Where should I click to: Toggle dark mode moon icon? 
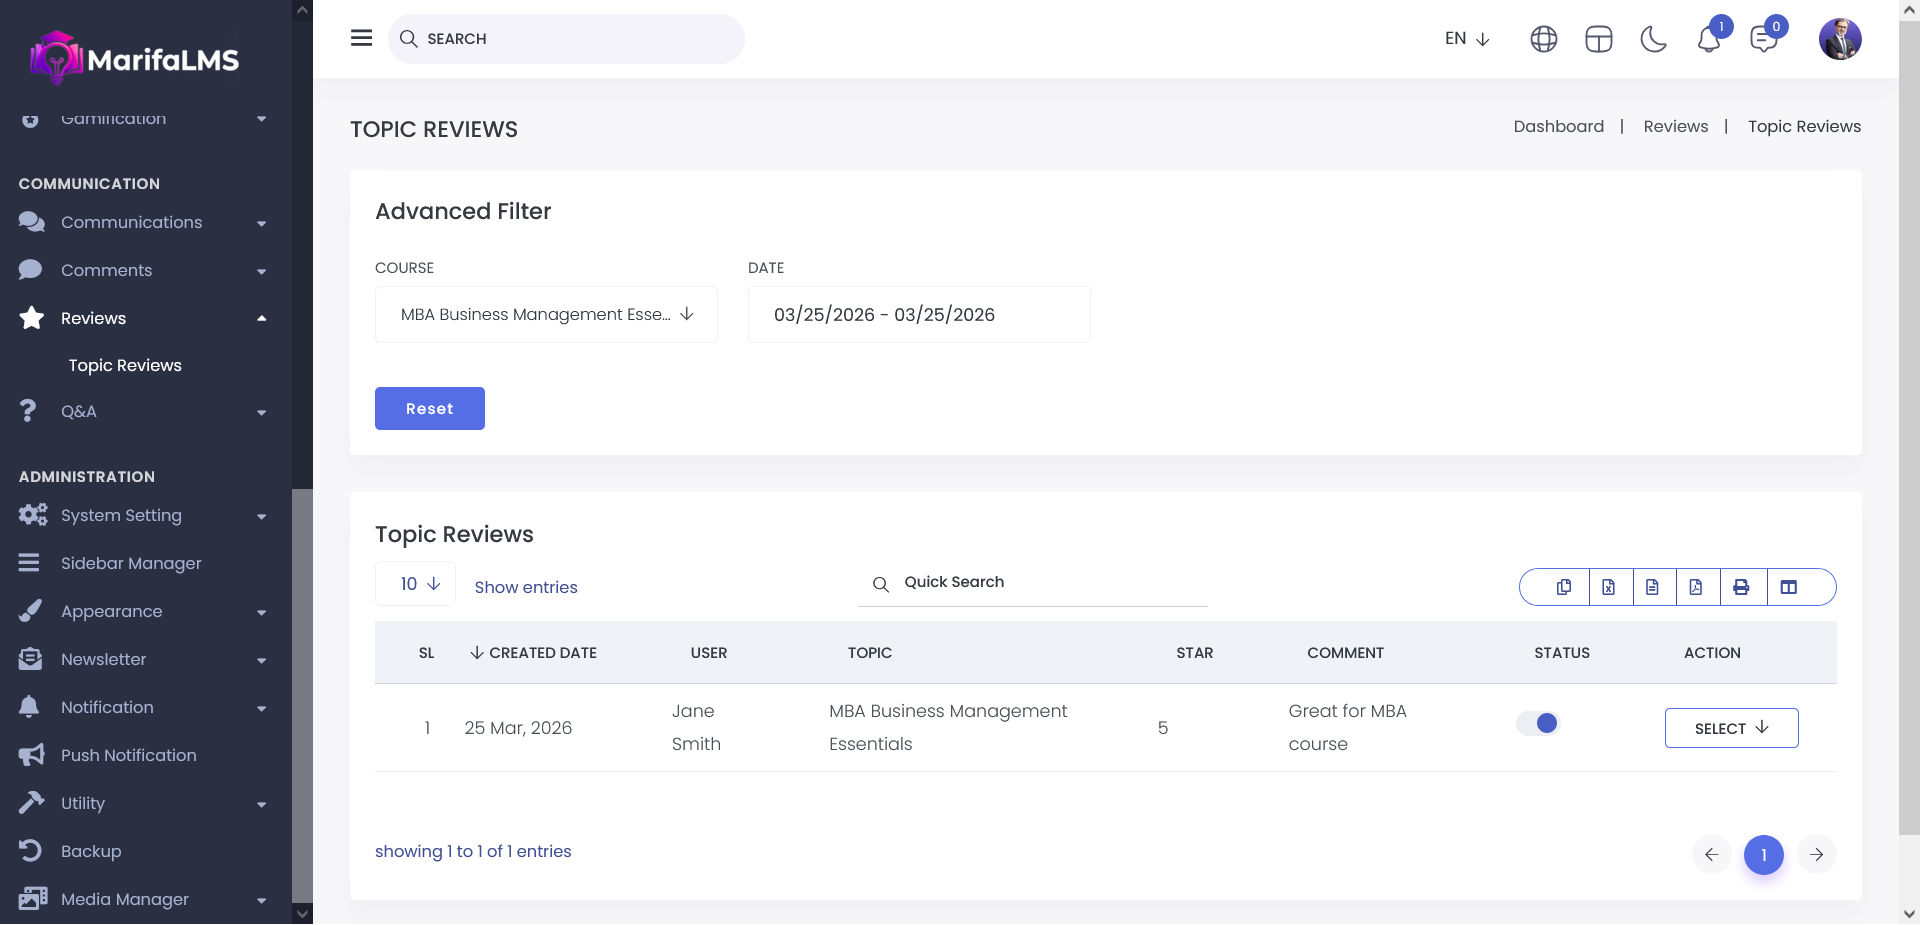[x=1654, y=39]
